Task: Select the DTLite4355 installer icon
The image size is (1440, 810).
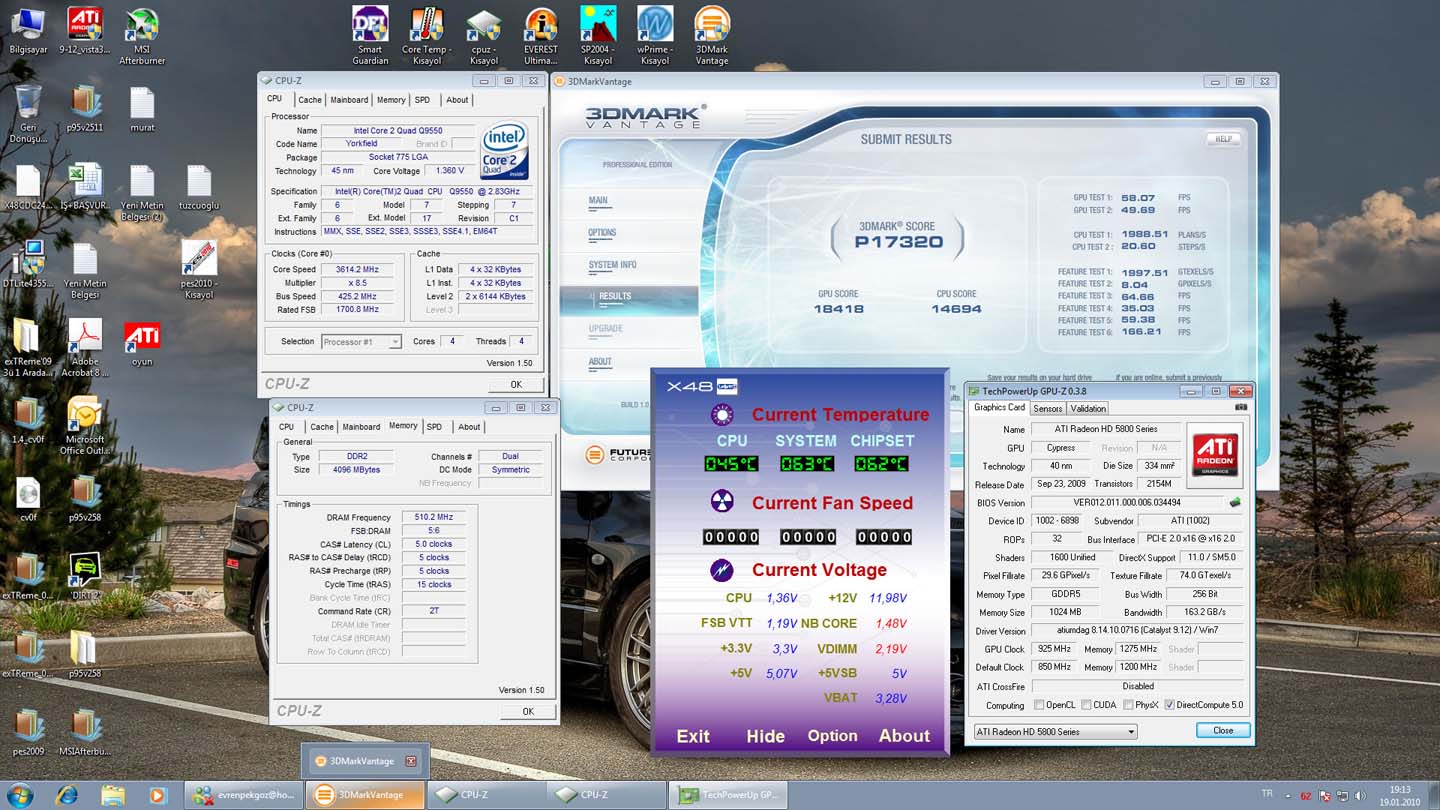Action: pyautogui.click(x=28, y=265)
